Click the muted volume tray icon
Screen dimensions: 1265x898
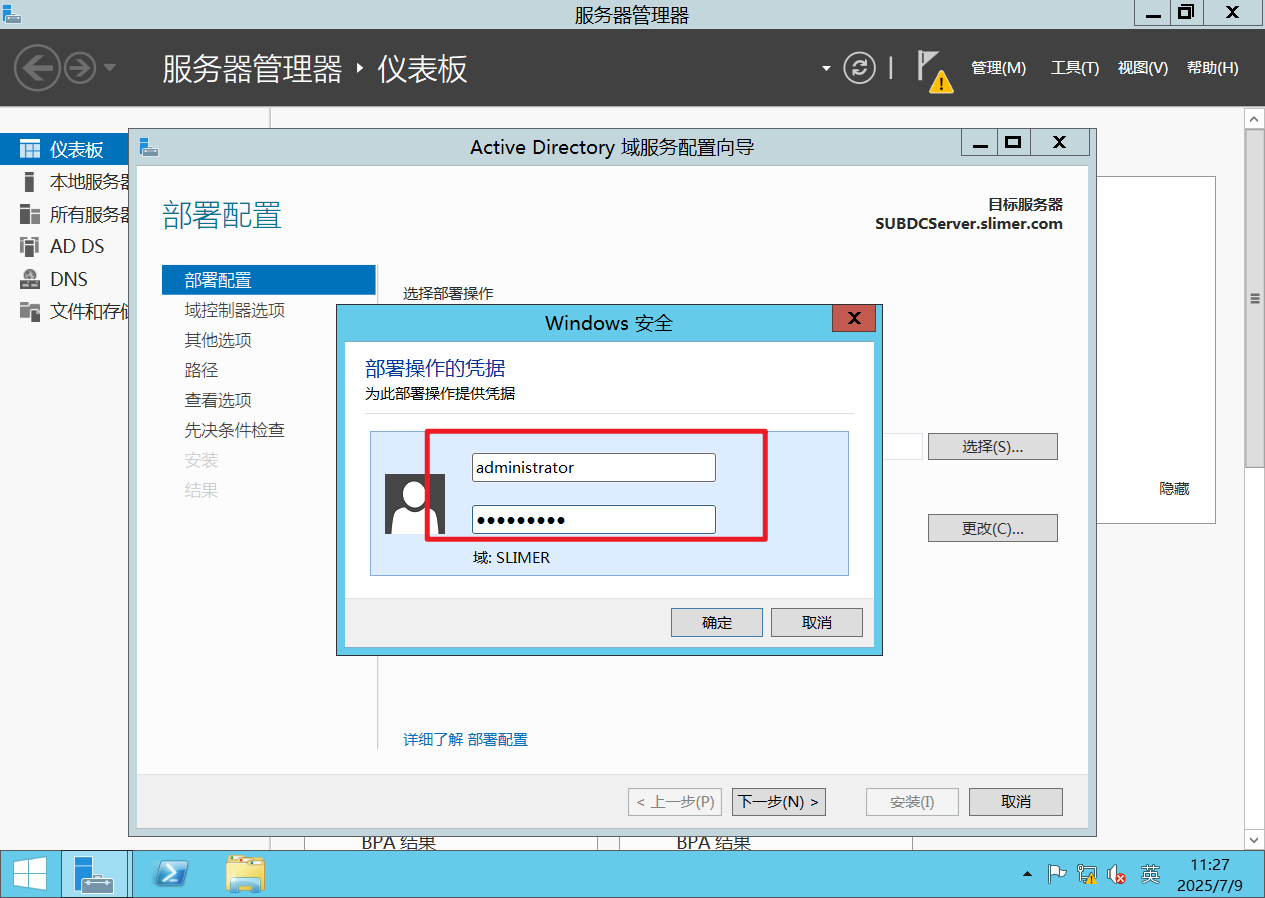1118,875
